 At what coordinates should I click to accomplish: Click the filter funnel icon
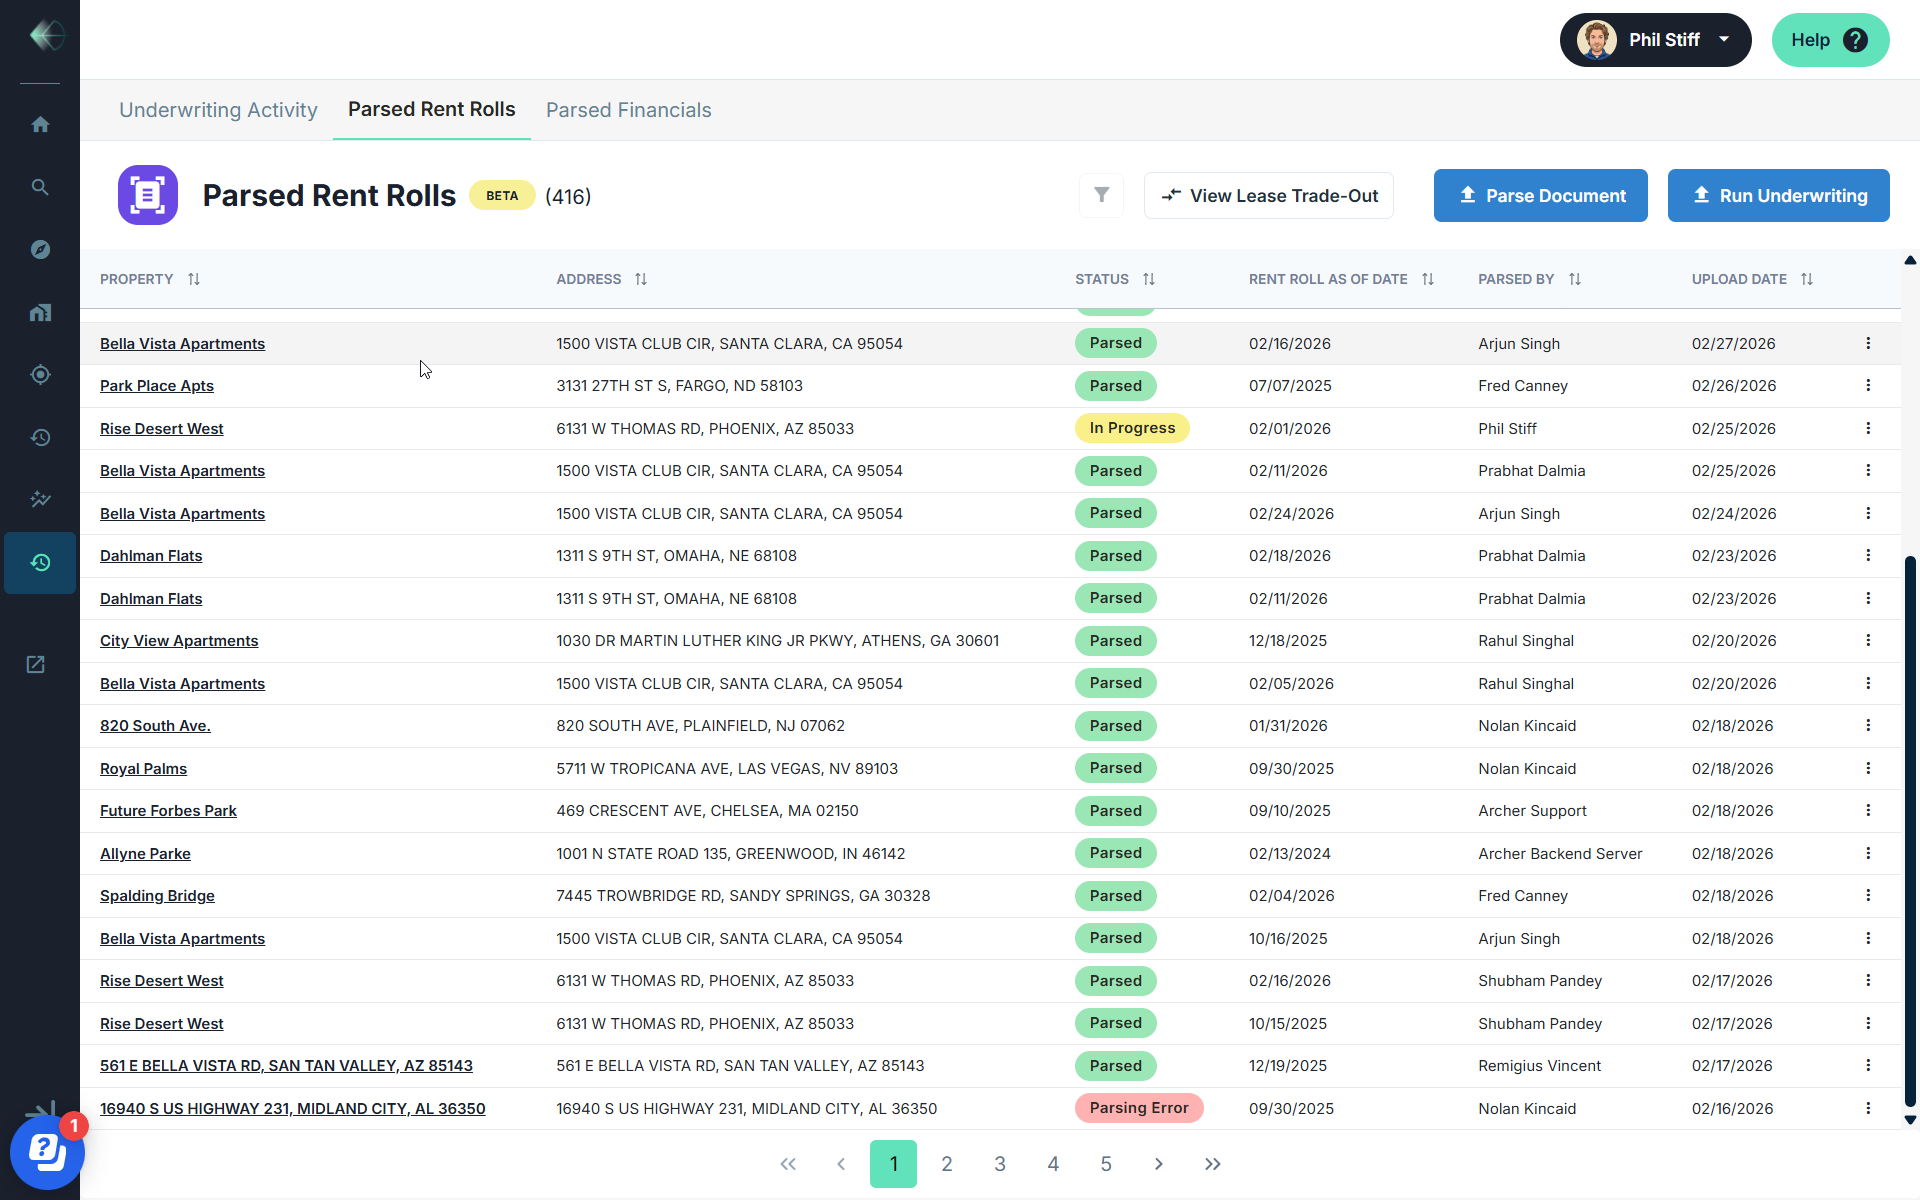[x=1101, y=195]
